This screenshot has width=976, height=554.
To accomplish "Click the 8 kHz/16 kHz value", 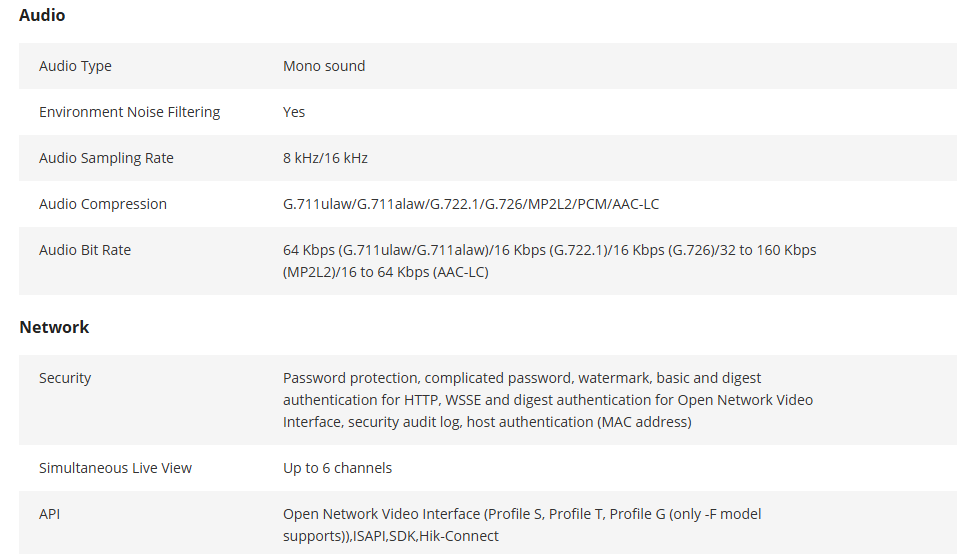I will 326,158.
